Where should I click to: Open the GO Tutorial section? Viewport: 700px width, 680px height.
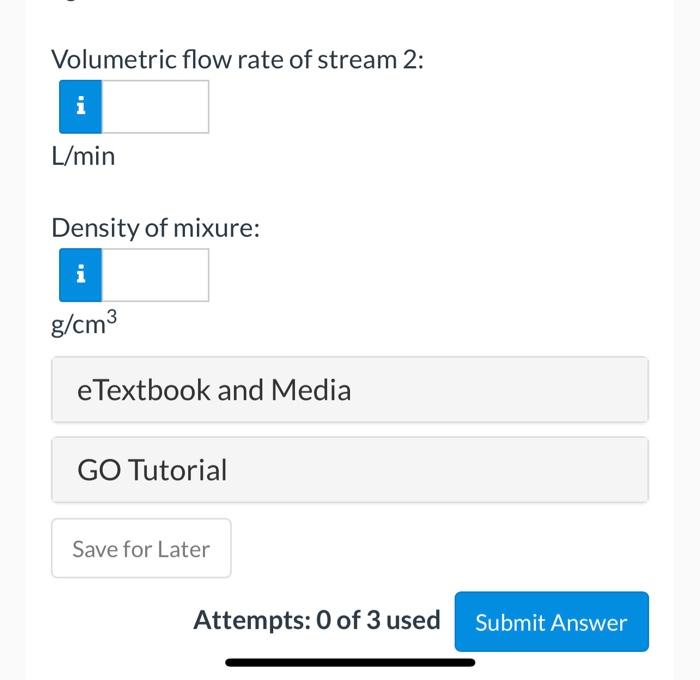pos(350,470)
